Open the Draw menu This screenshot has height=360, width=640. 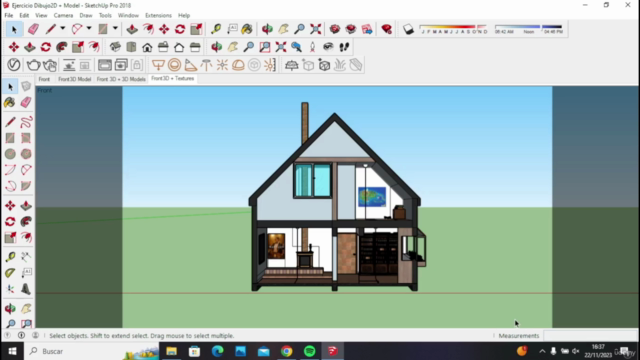86,16
